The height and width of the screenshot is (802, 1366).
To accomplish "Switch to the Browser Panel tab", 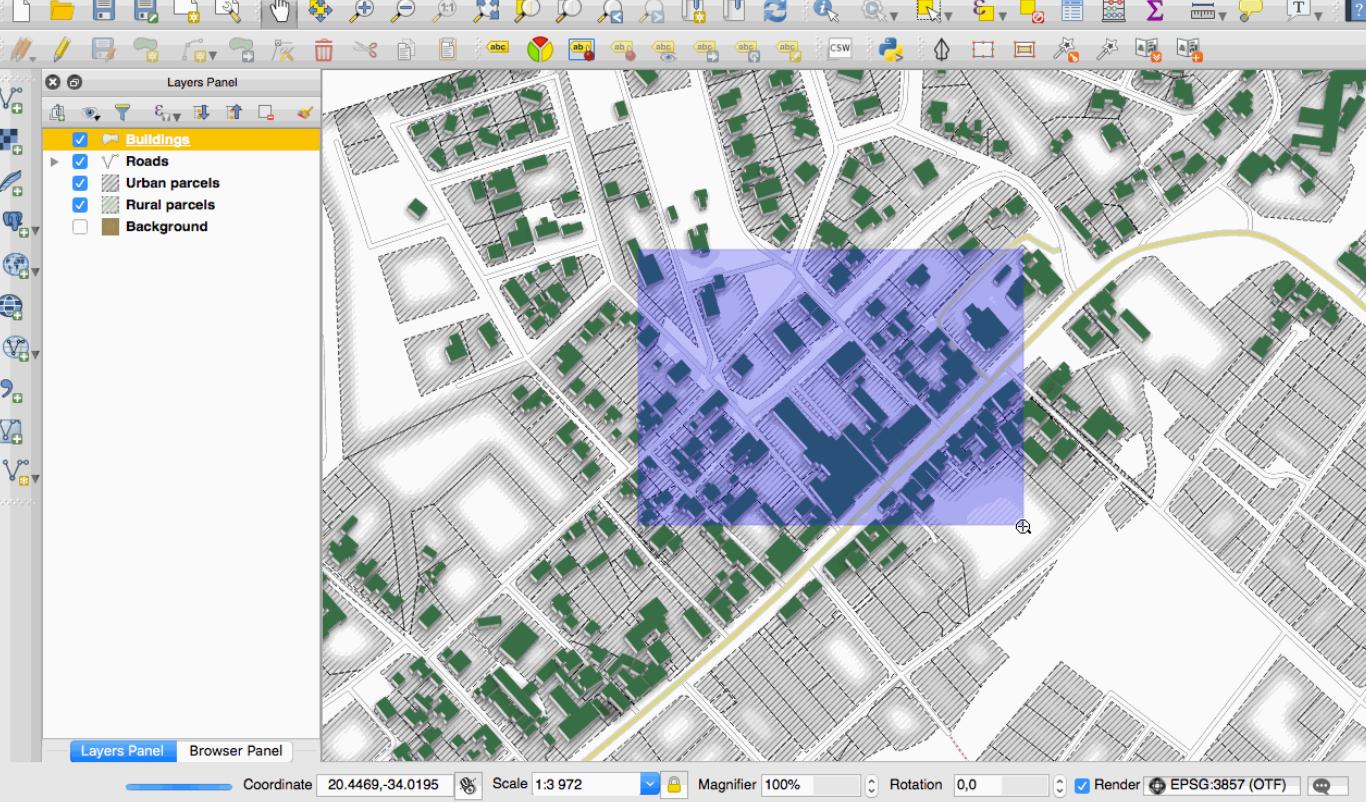I will 235,751.
